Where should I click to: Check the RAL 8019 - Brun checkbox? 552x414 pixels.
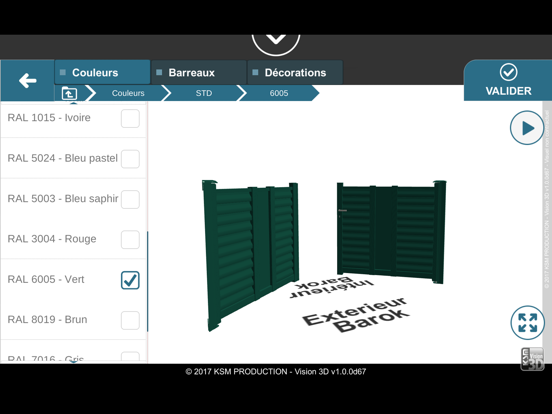click(x=130, y=320)
